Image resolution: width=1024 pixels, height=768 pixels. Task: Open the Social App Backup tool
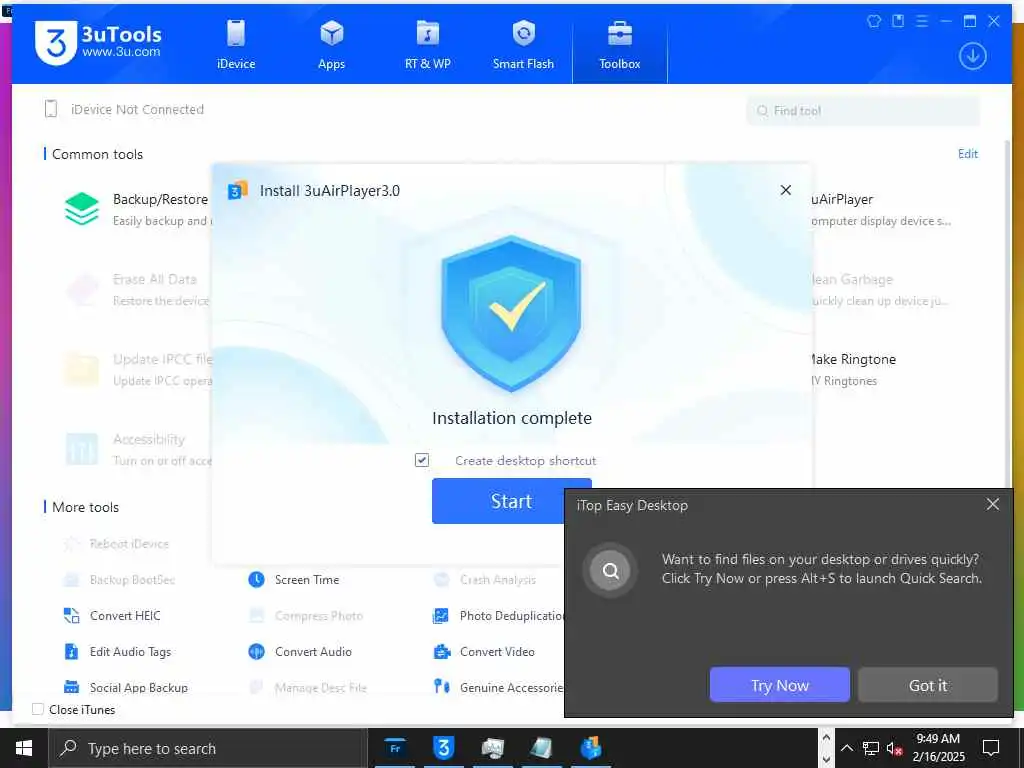click(125, 688)
